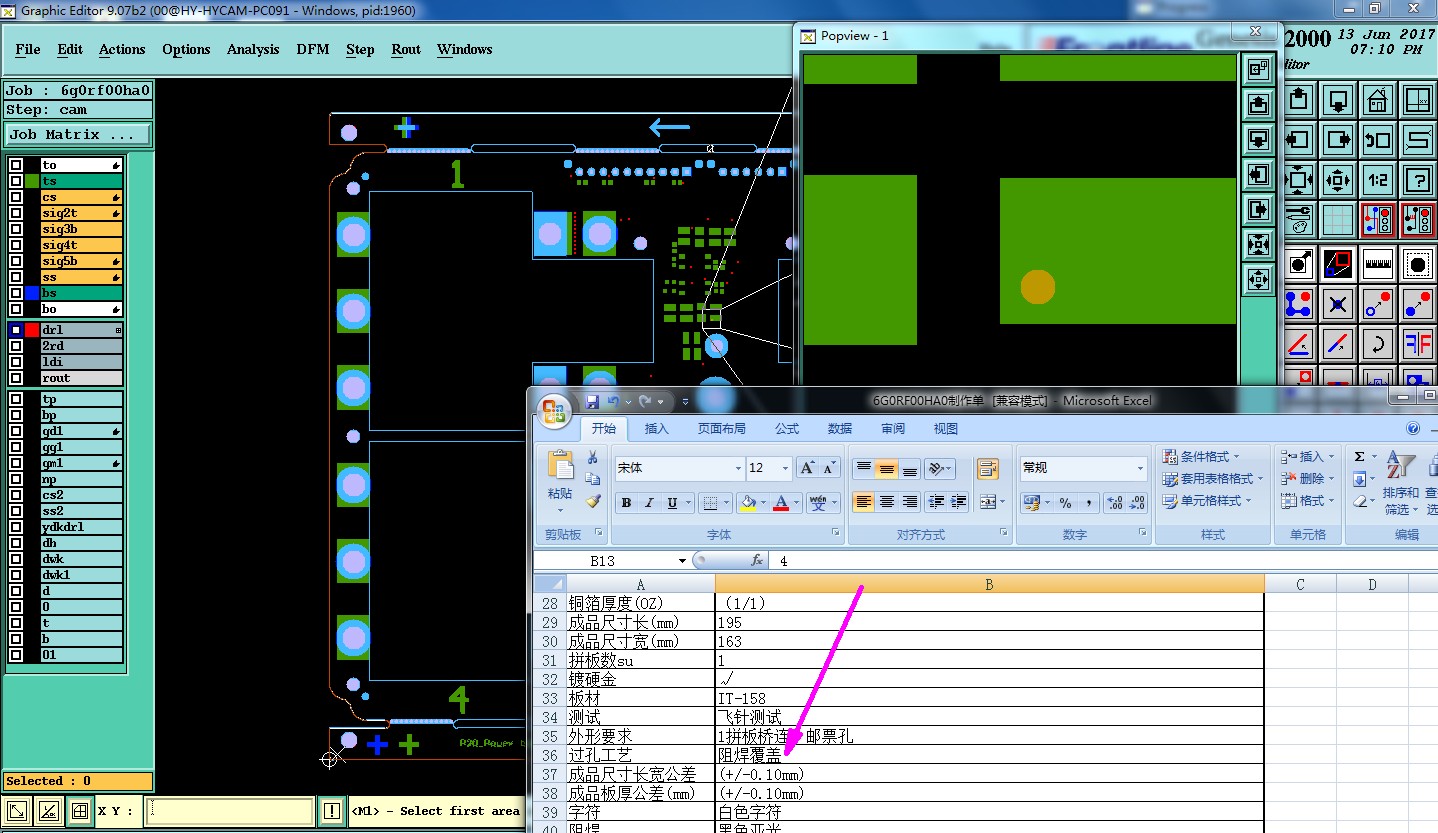The image size is (1438, 833).
Task: Click the pan-down icon in Popview sidebar
Action: coord(1259,138)
